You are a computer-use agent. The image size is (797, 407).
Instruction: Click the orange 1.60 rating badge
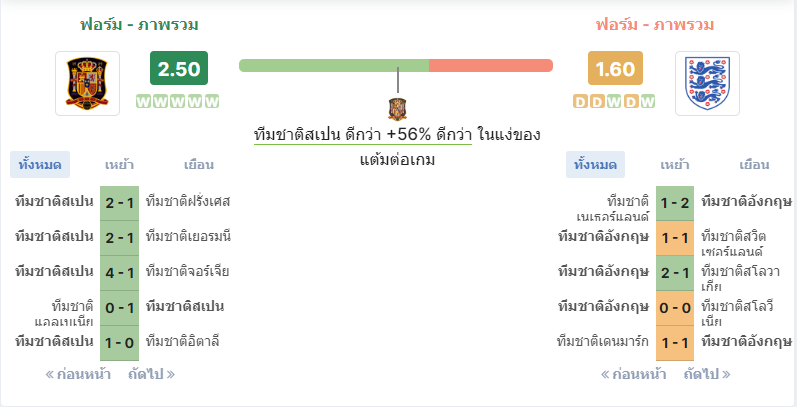616,68
